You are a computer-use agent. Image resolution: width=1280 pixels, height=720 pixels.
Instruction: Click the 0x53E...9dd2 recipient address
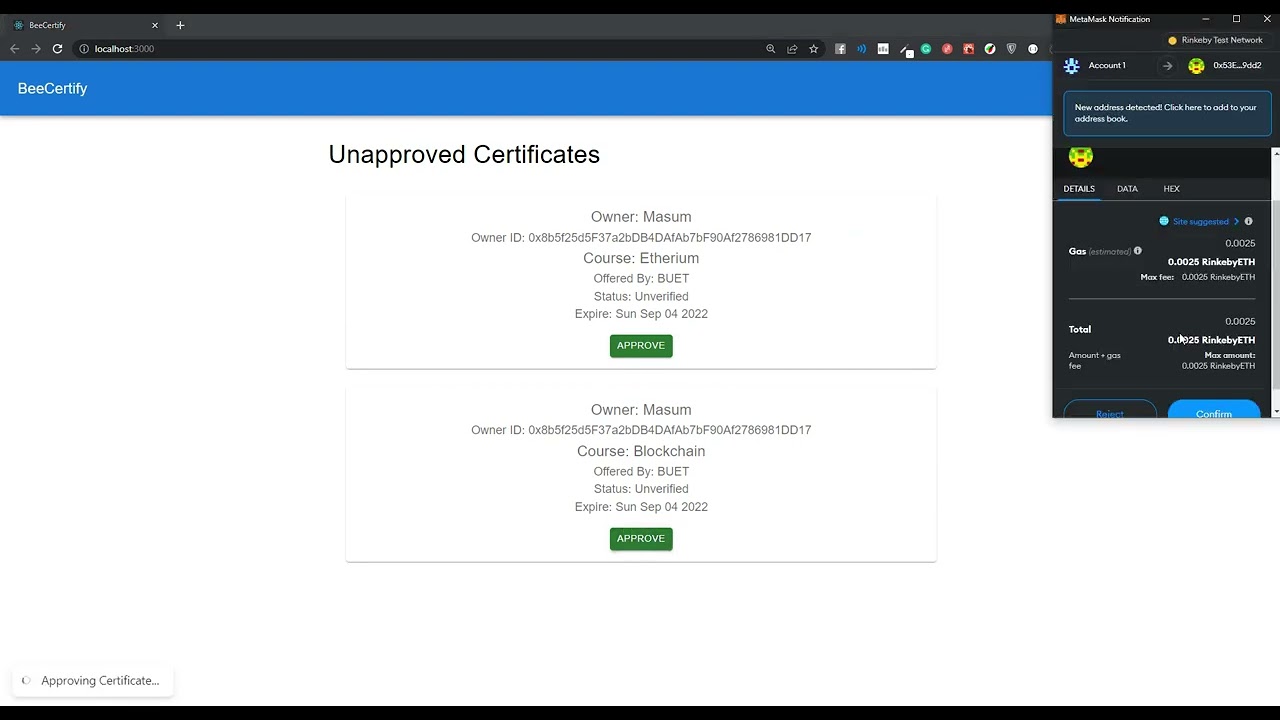[1237, 66]
